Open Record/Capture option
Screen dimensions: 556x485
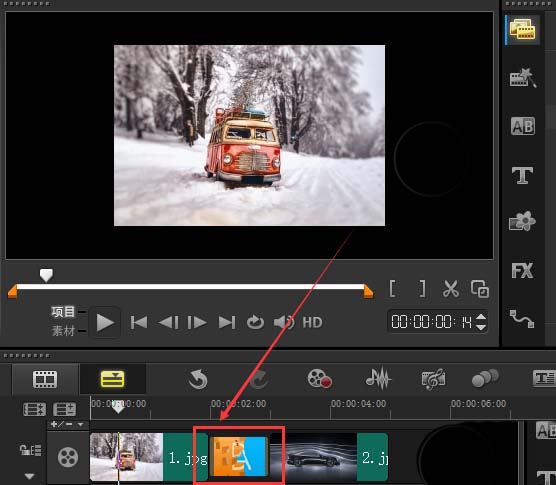click(x=319, y=379)
